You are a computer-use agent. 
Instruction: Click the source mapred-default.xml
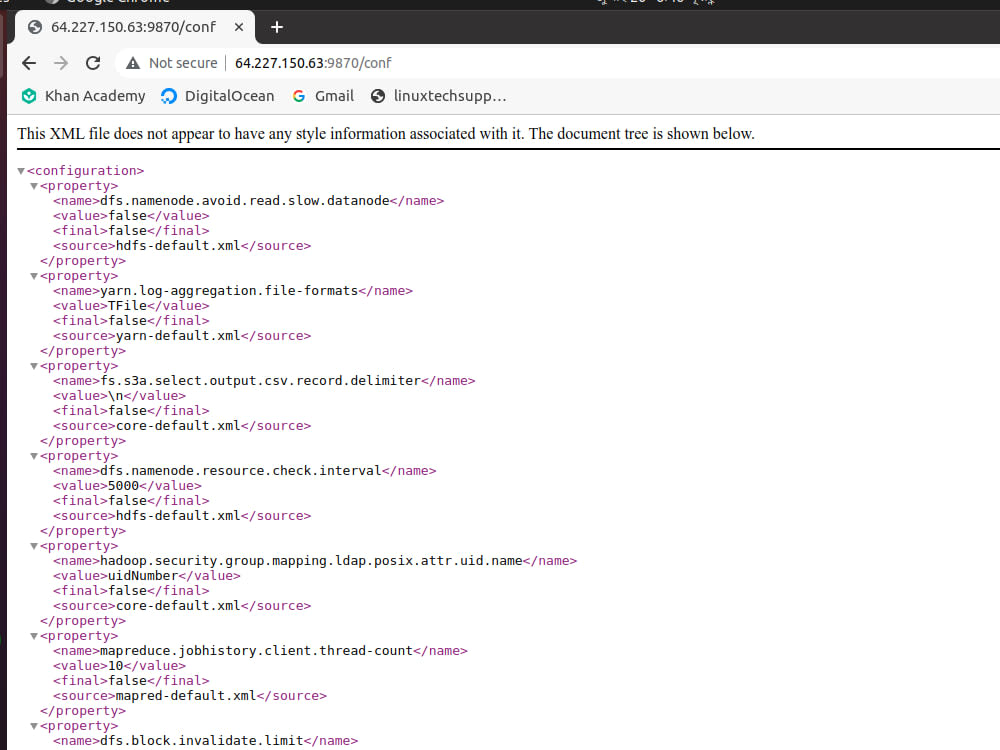pyautogui.click(x=186, y=696)
